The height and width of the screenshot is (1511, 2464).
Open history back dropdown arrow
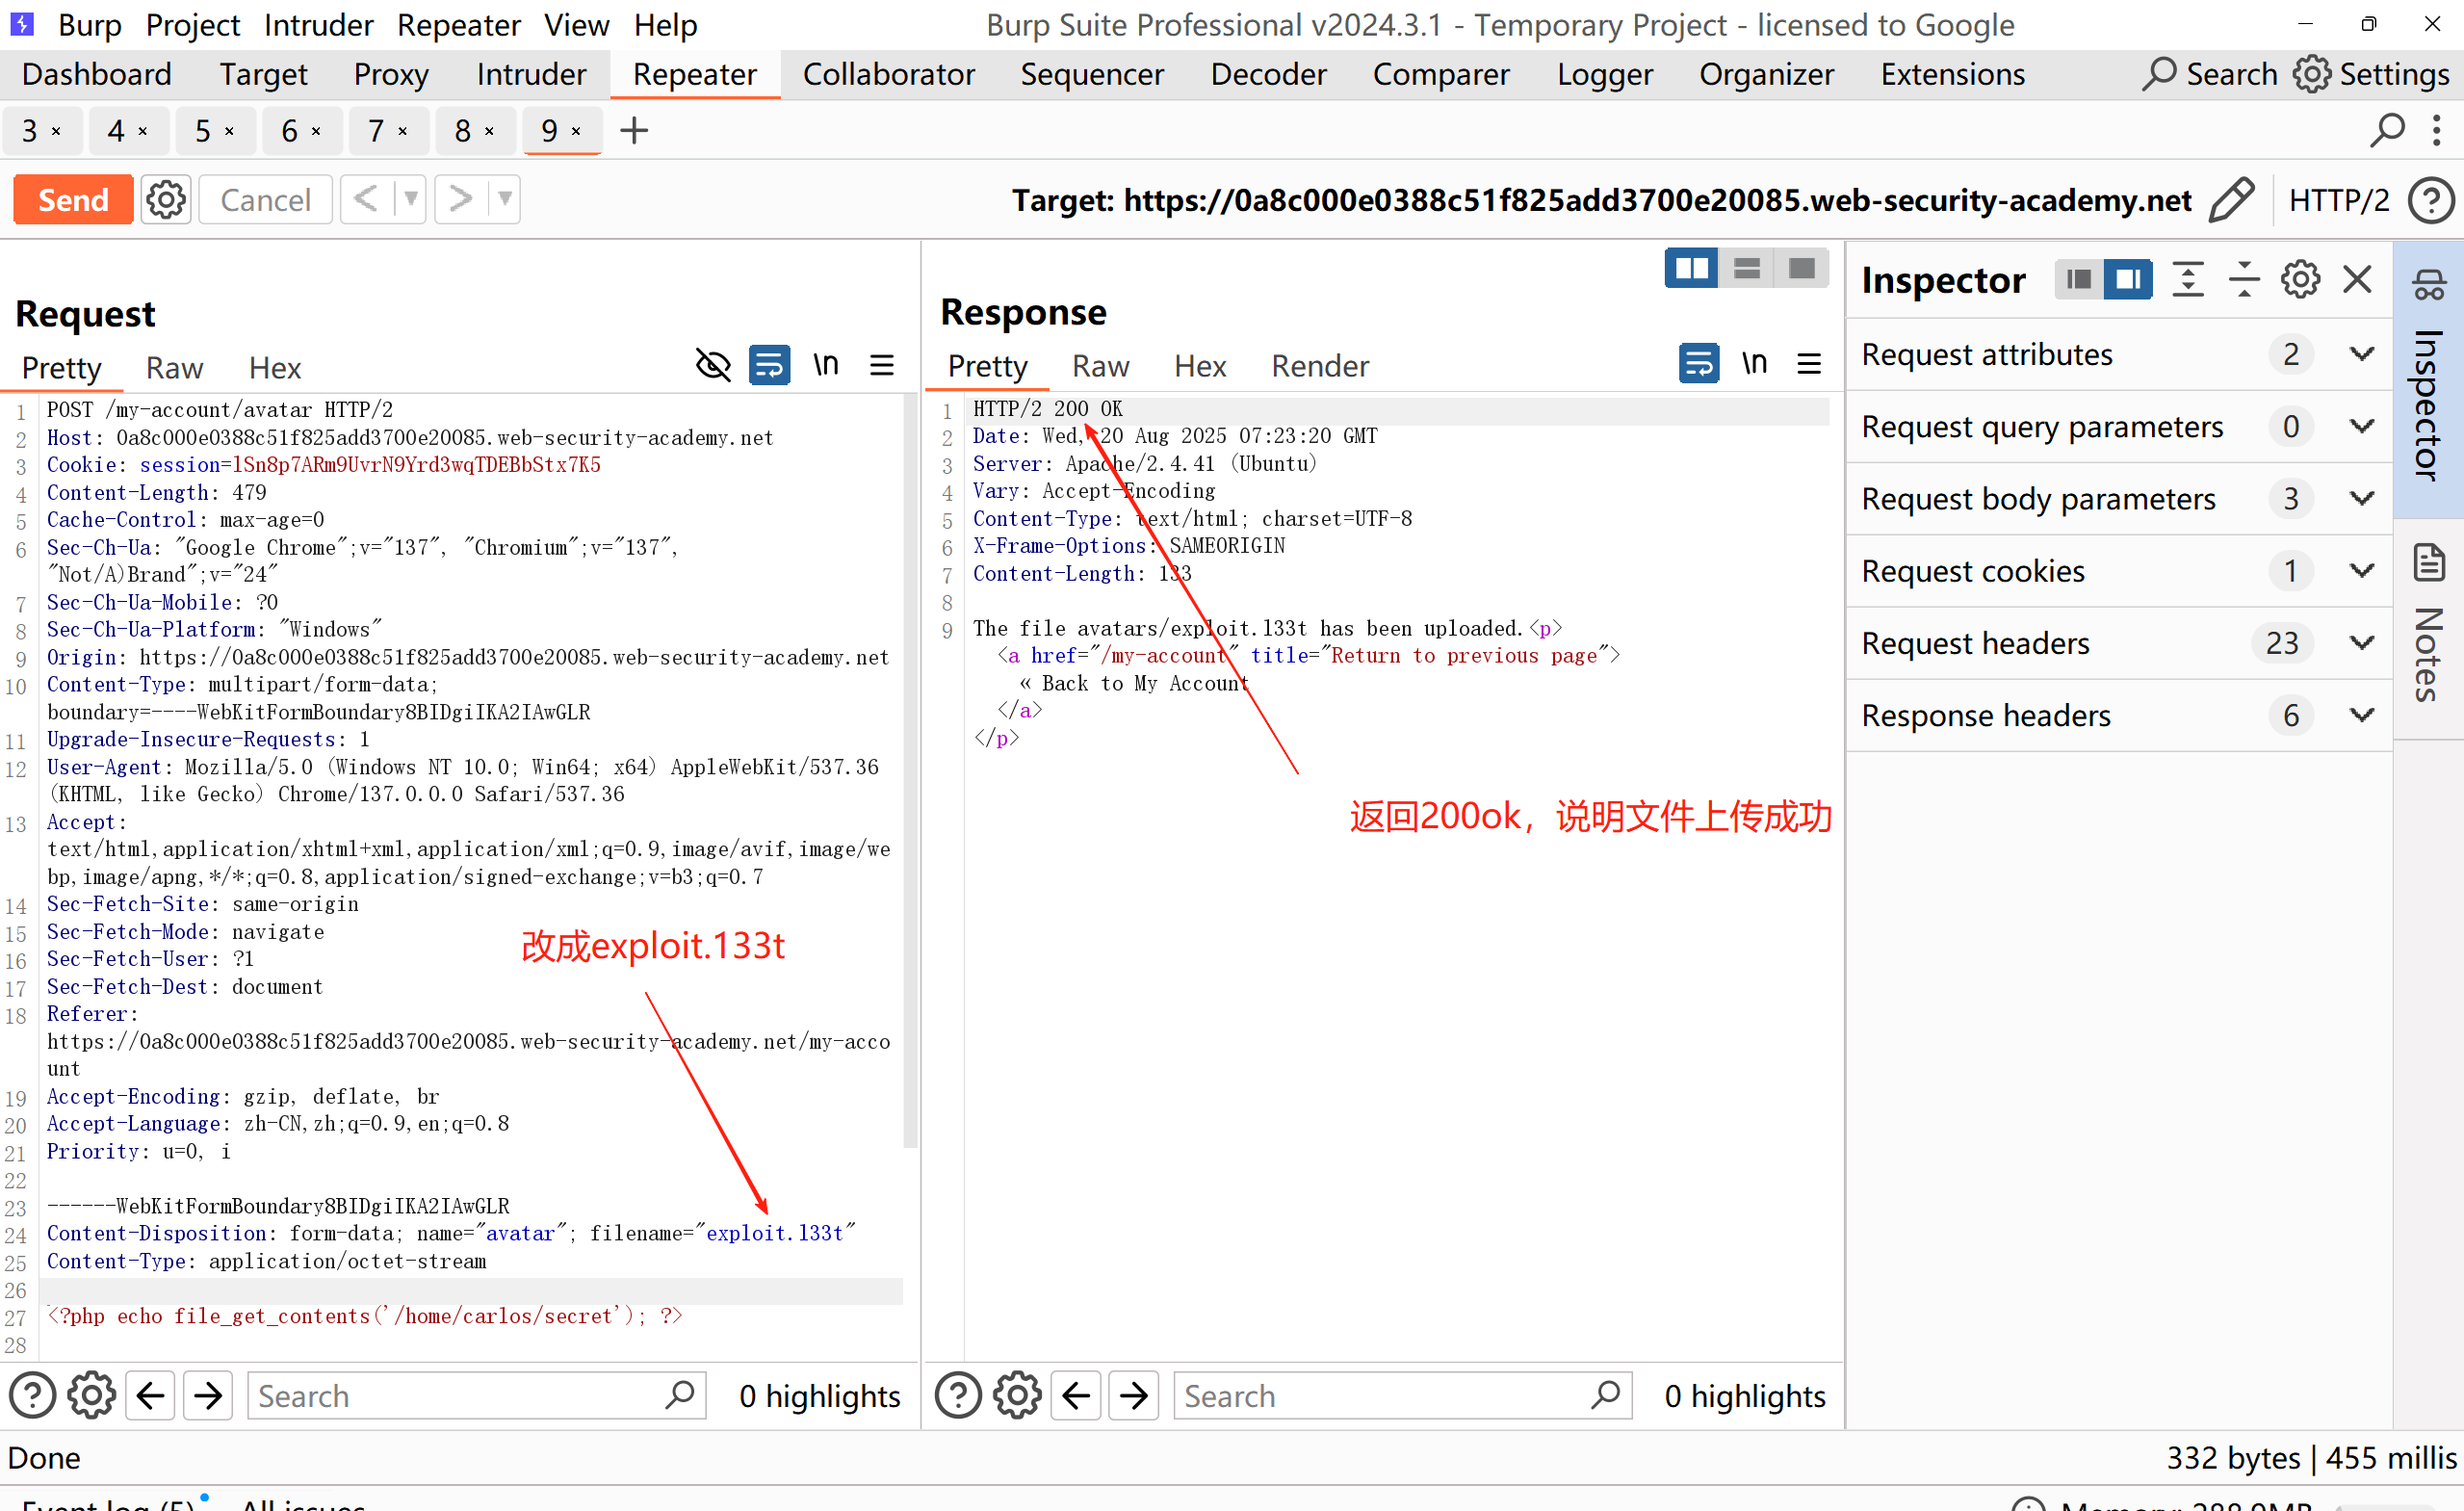pyautogui.click(x=410, y=199)
